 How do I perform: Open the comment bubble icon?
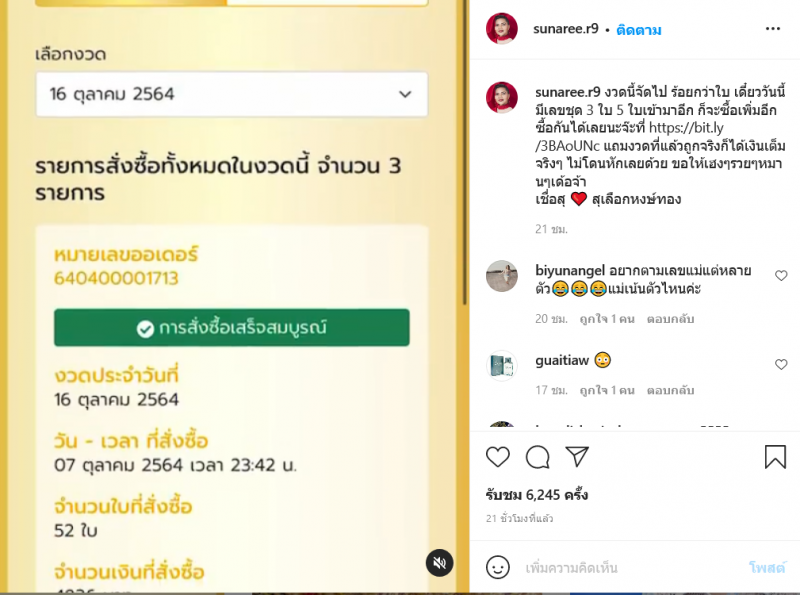(537, 457)
